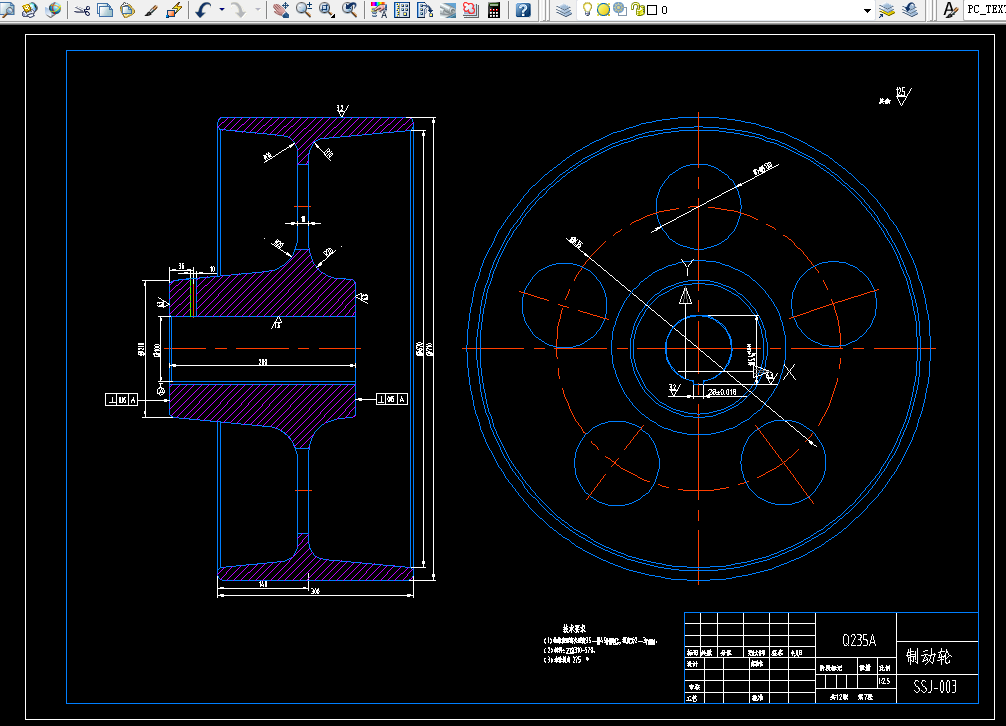The image size is (1006, 726).
Task: Cut selection with the scissors icon
Action: click(82, 10)
